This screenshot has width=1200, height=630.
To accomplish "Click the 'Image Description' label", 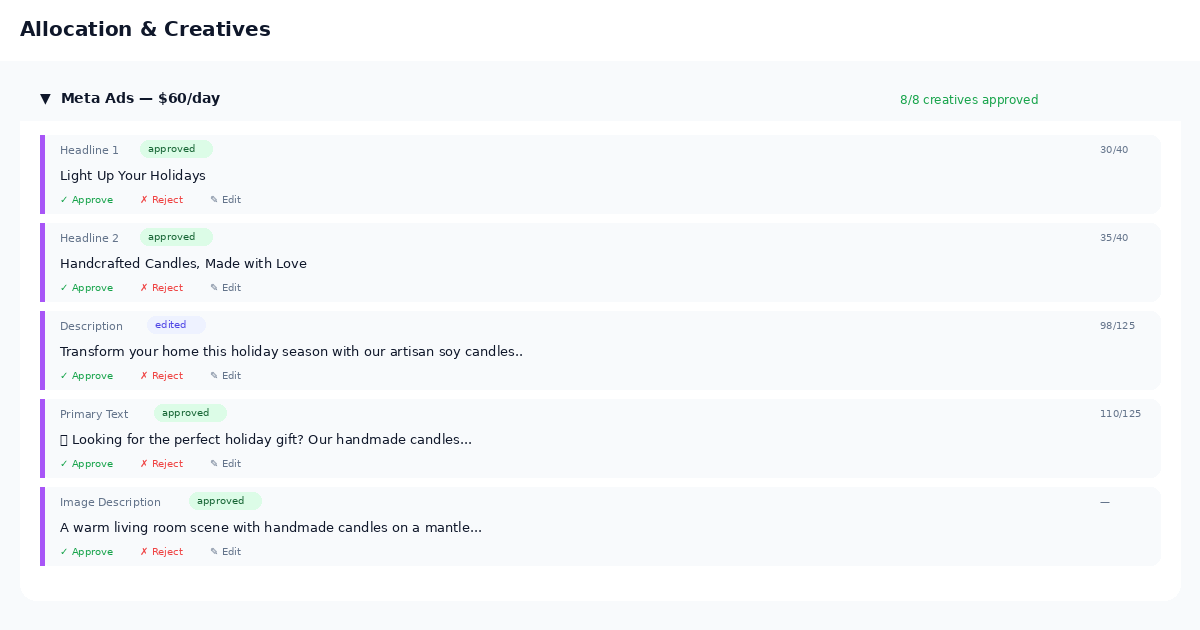I will (x=110, y=502).
